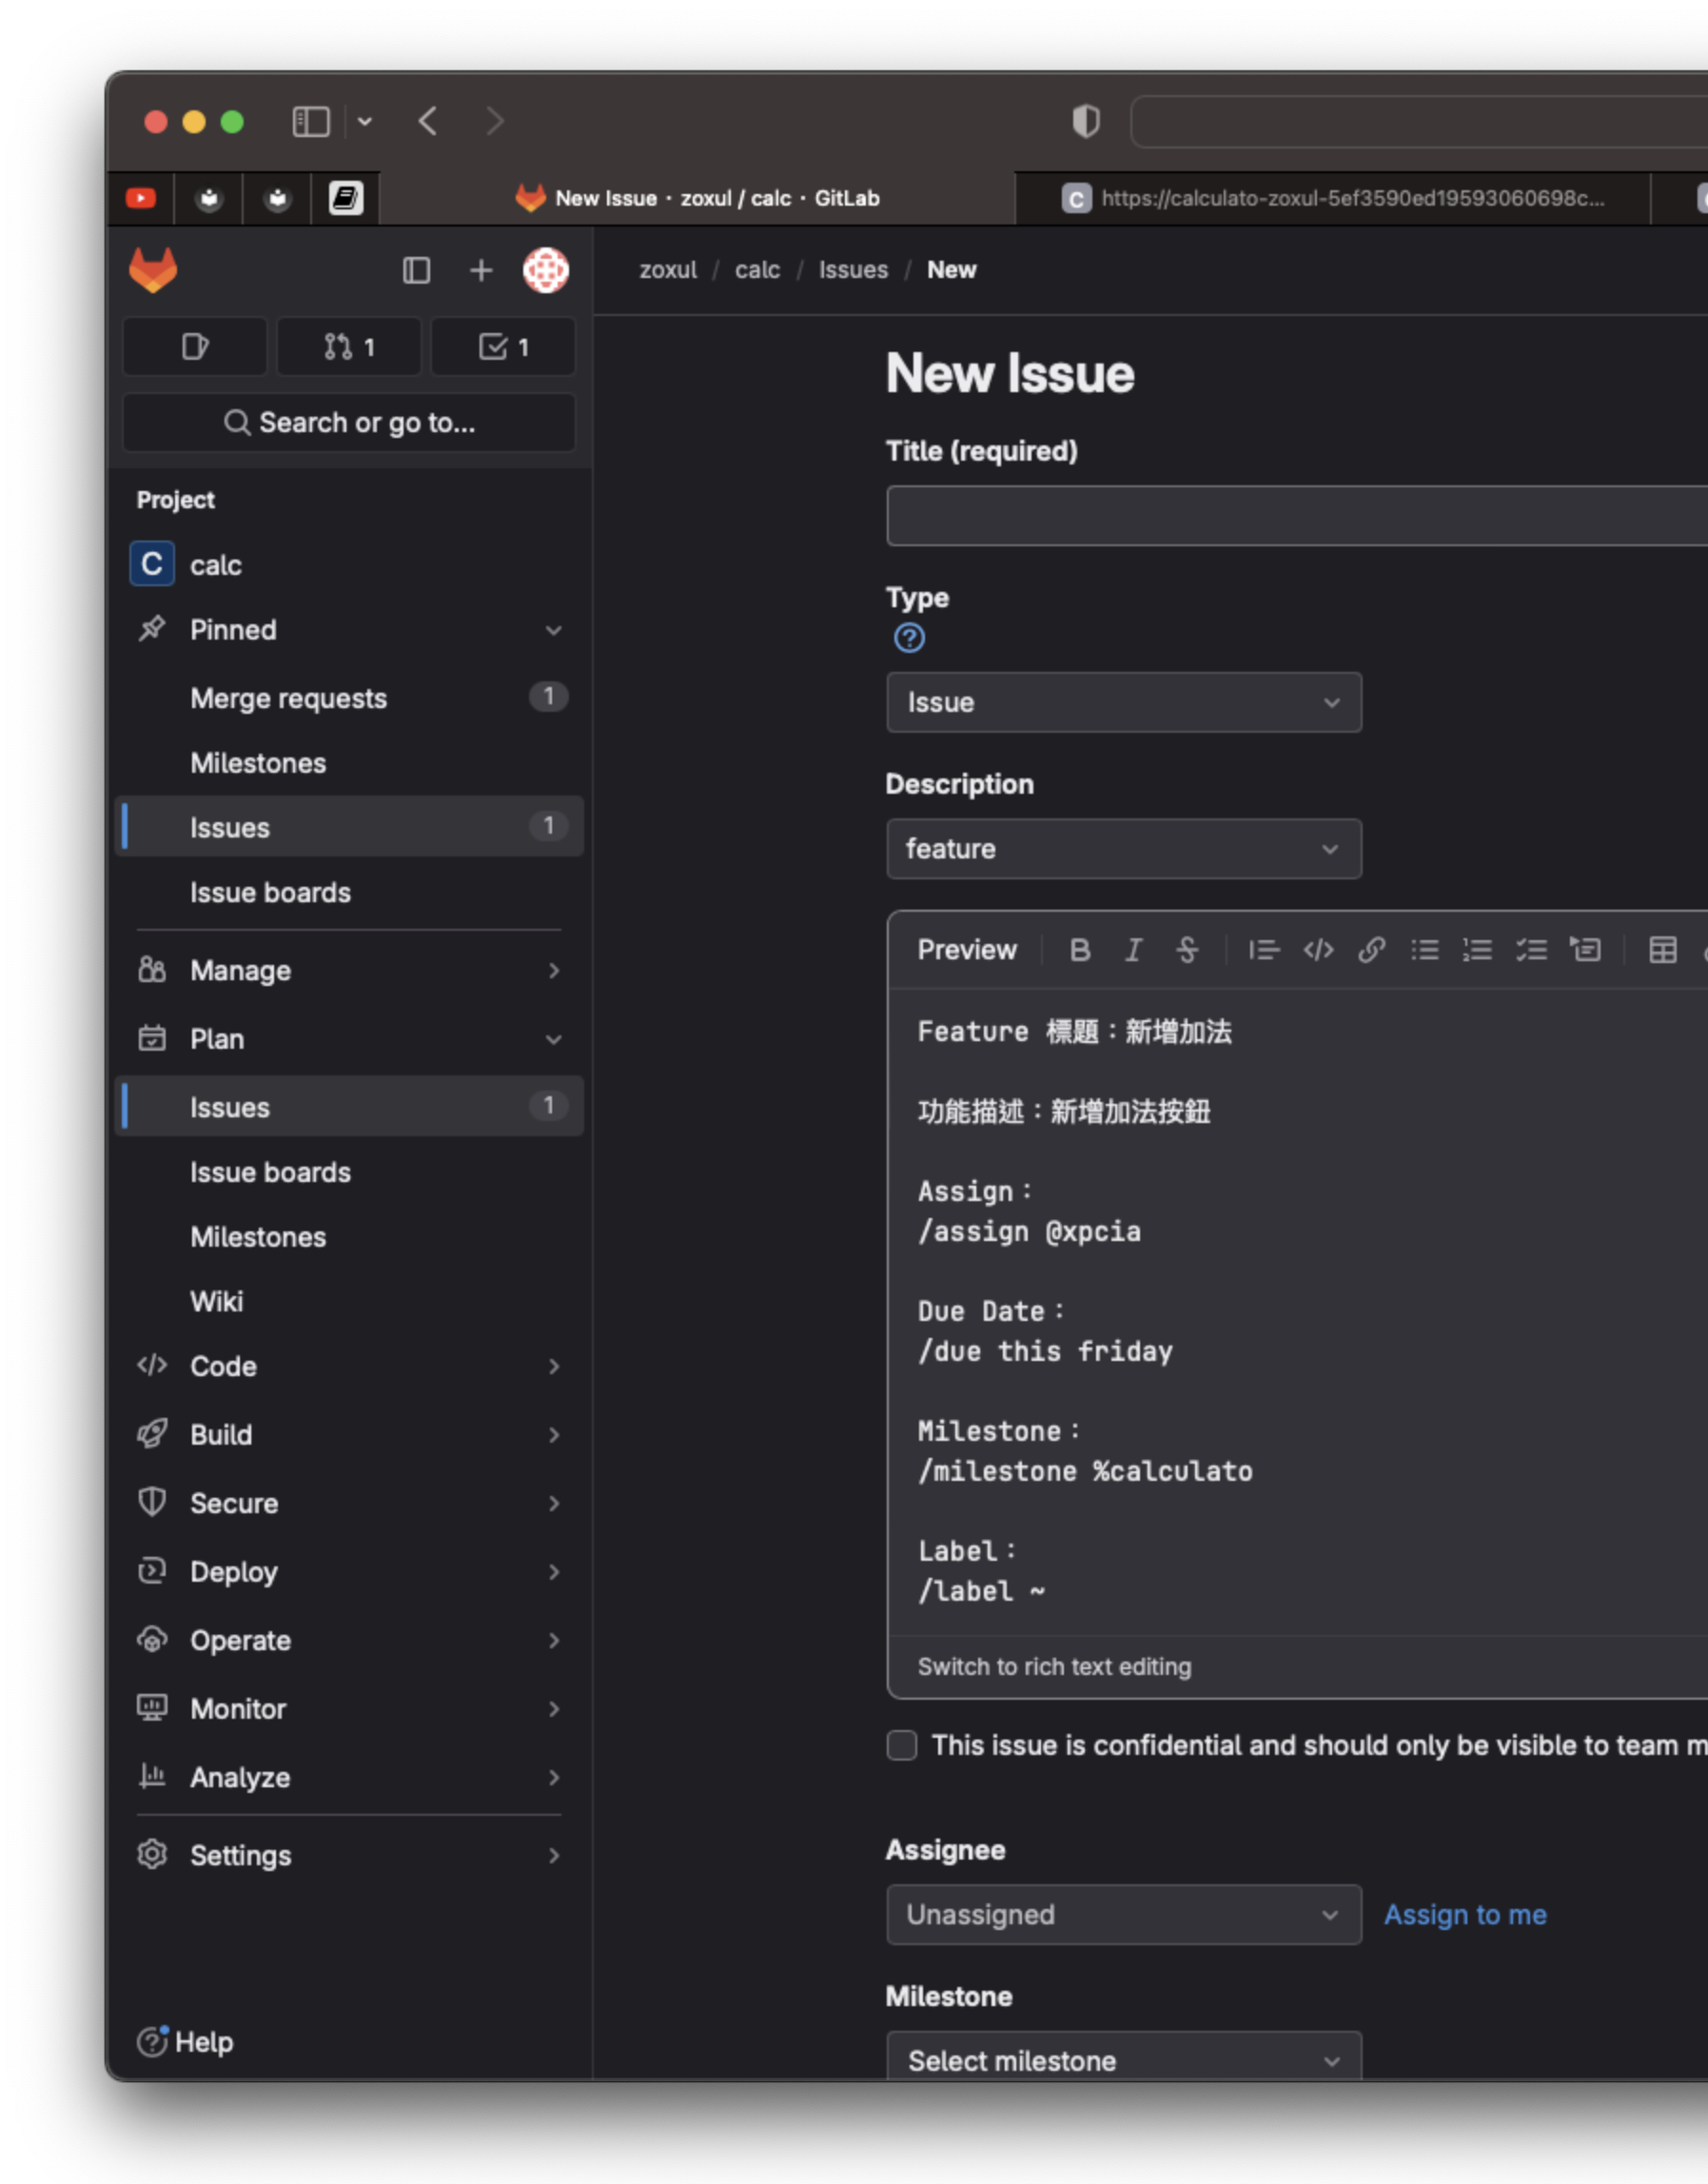Click the Bold formatting icon
This screenshot has width=1708, height=2184.
point(1079,950)
